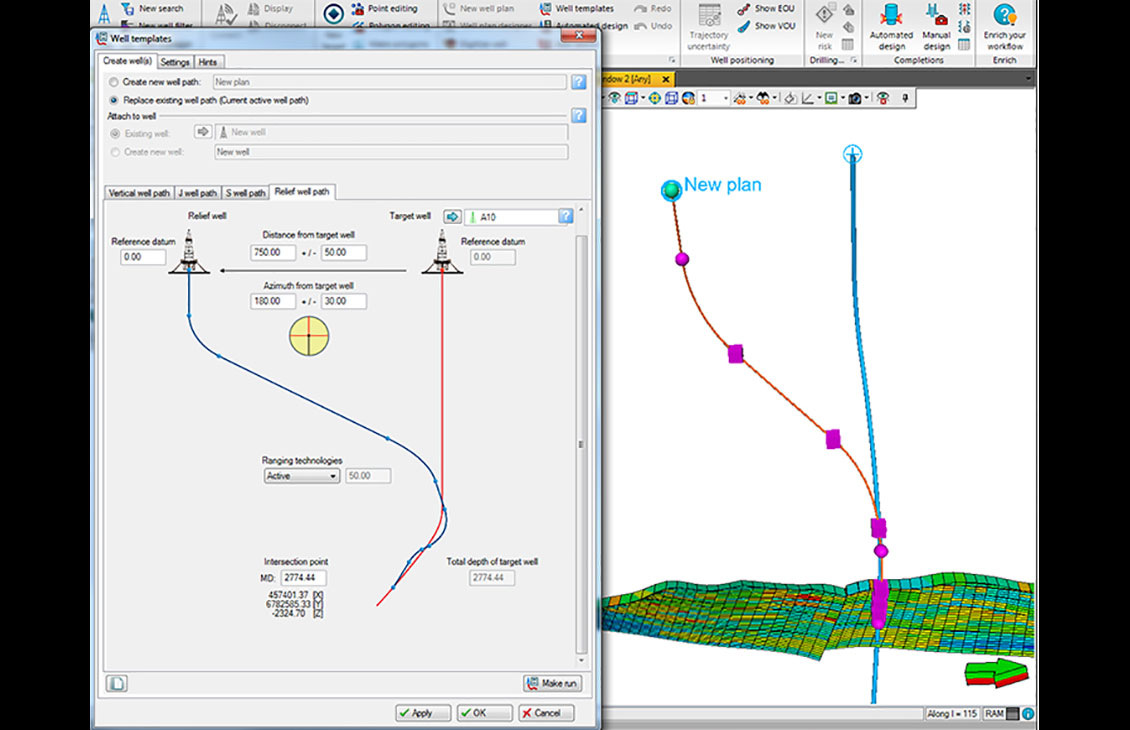Viewport: 1130px width, 730px height.
Task: Click the axis icon in 3D window toolbar
Action: click(x=808, y=98)
